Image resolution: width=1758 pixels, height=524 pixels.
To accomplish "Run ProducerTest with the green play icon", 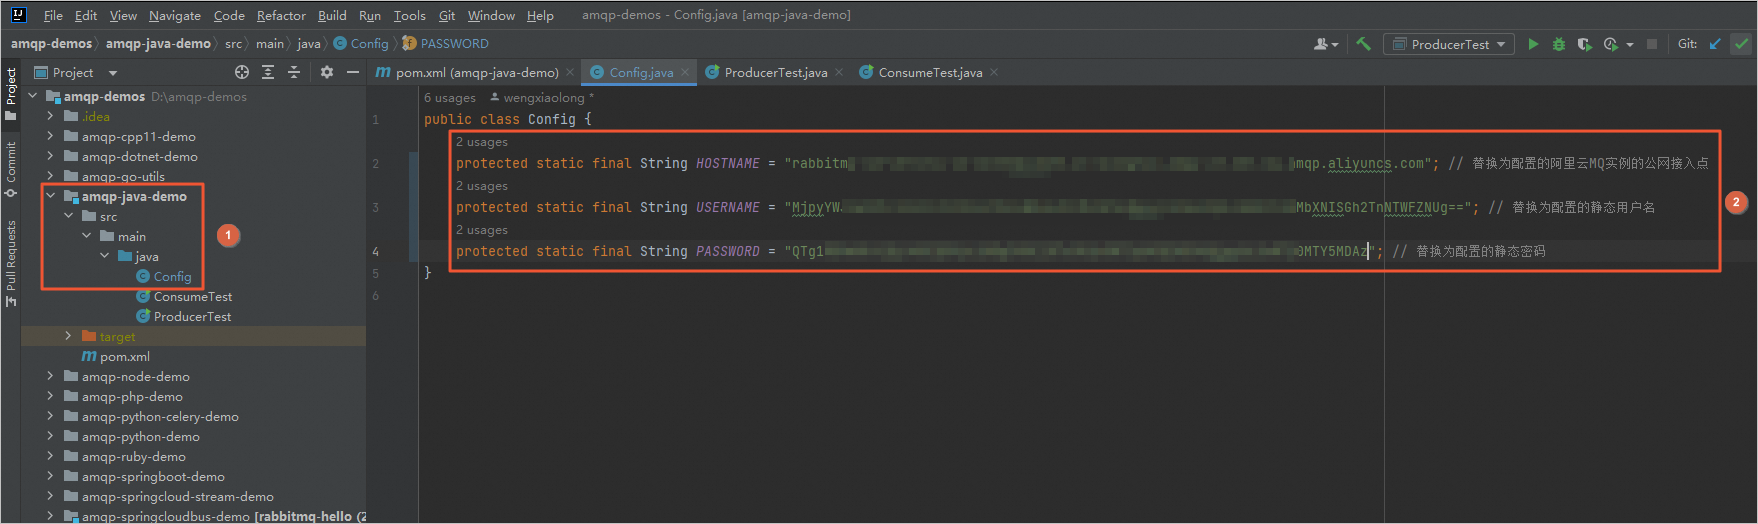I will [x=1533, y=44].
